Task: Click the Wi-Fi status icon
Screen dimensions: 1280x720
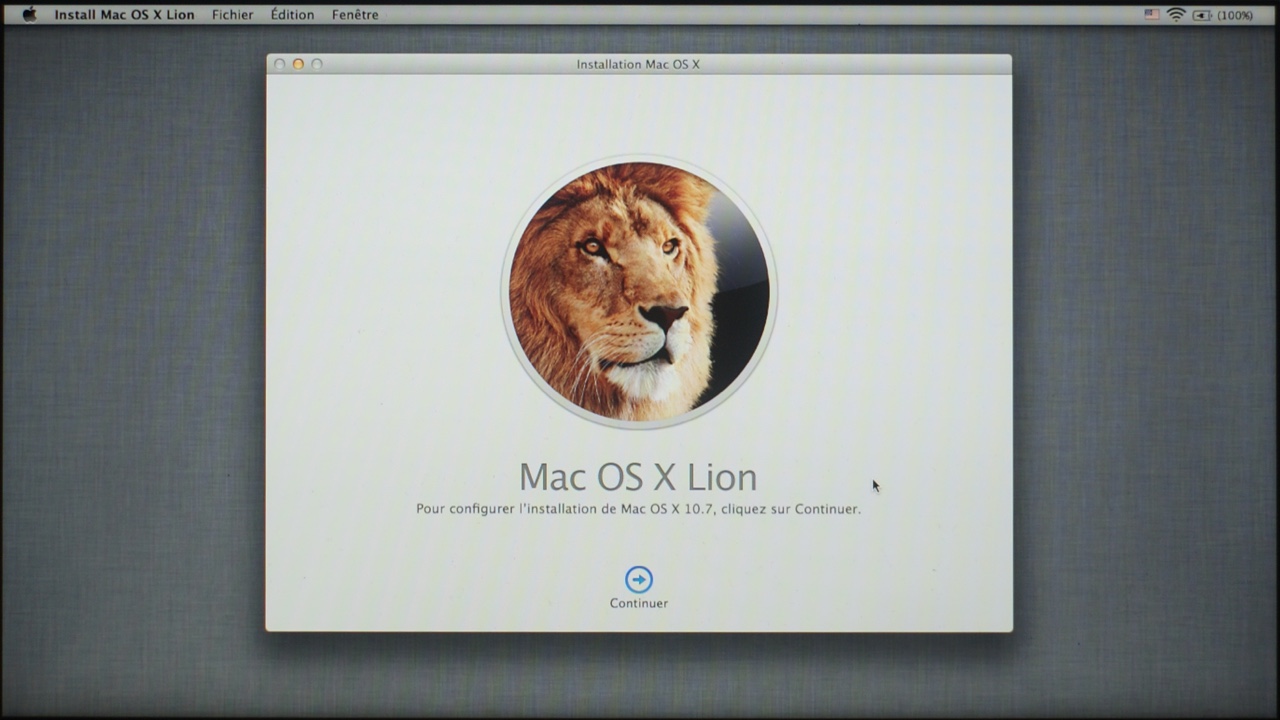Action: tap(1176, 15)
